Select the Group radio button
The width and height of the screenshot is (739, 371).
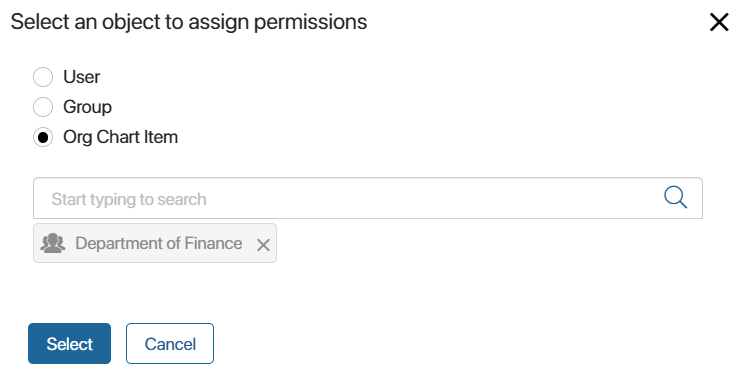coord(43,107)
